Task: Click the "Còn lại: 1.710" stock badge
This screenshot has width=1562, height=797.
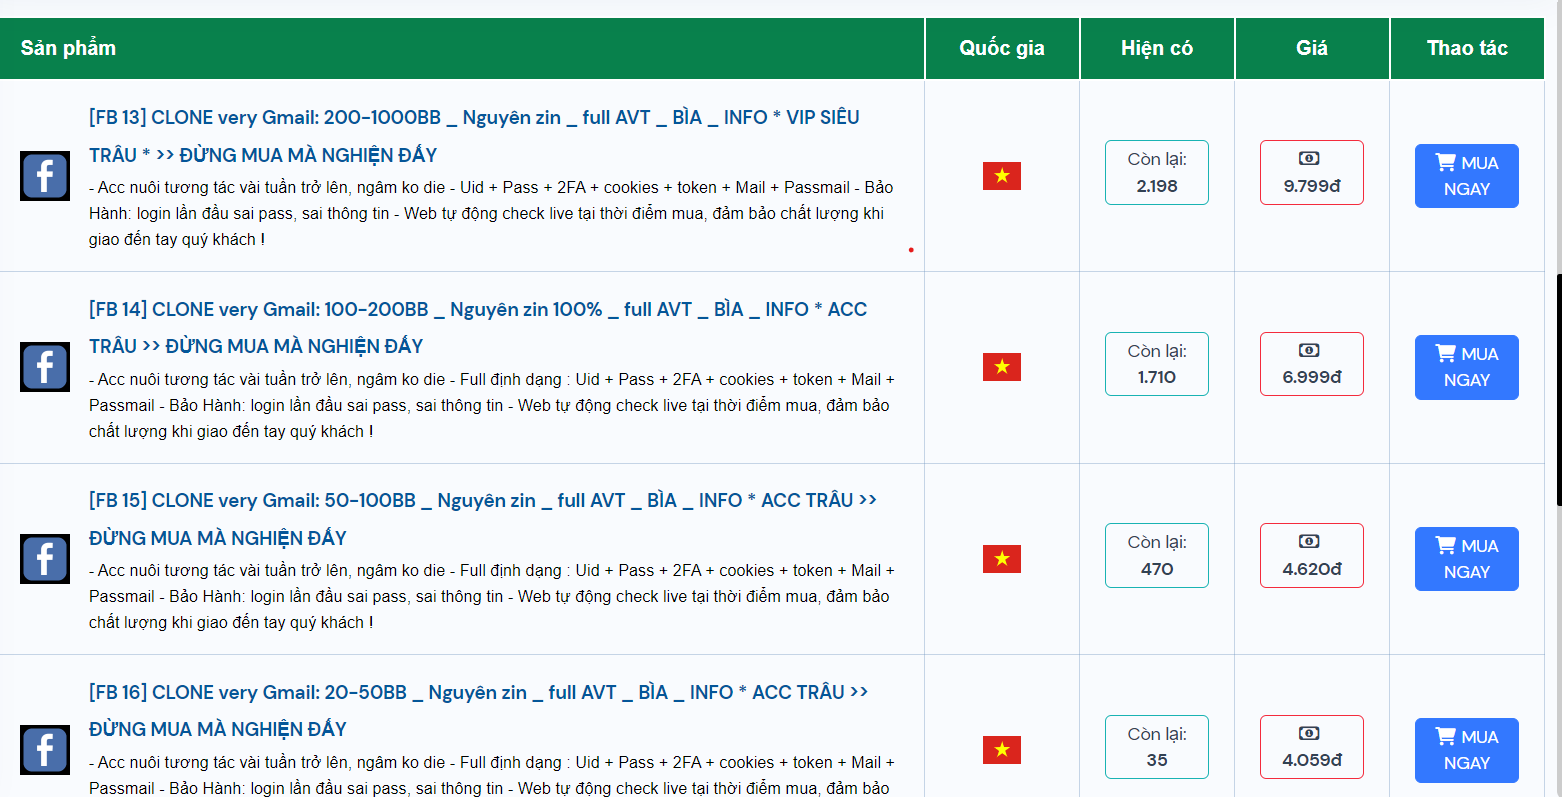Action: 1157,364
